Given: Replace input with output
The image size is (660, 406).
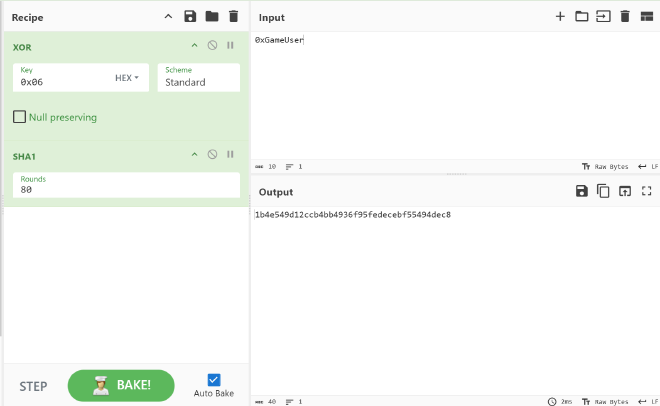Looking at the screenshot, I should click(x=625, y=191).
